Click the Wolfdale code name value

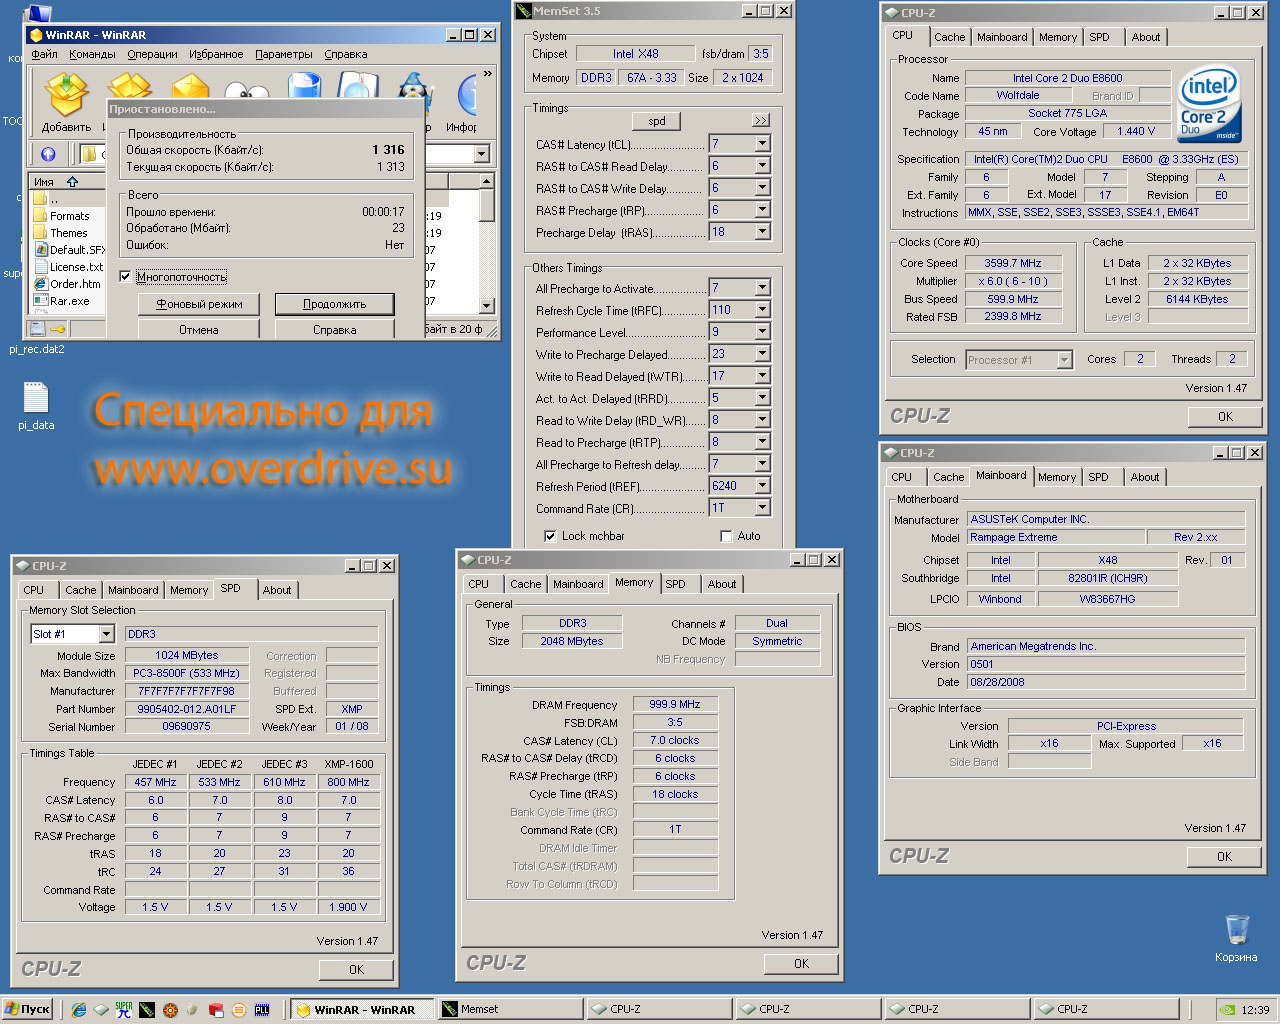click(x=1018, y=96)
